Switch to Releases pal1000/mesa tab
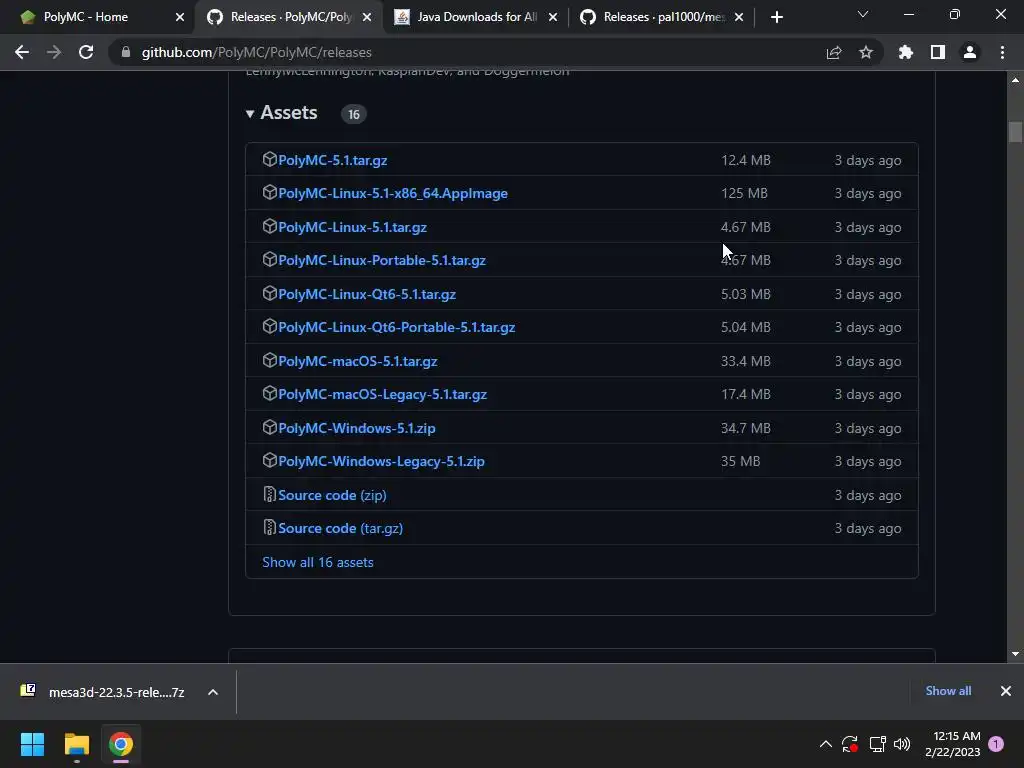Image resolution: width=1024 pixels, height=768 pixels. coord(664,17)
